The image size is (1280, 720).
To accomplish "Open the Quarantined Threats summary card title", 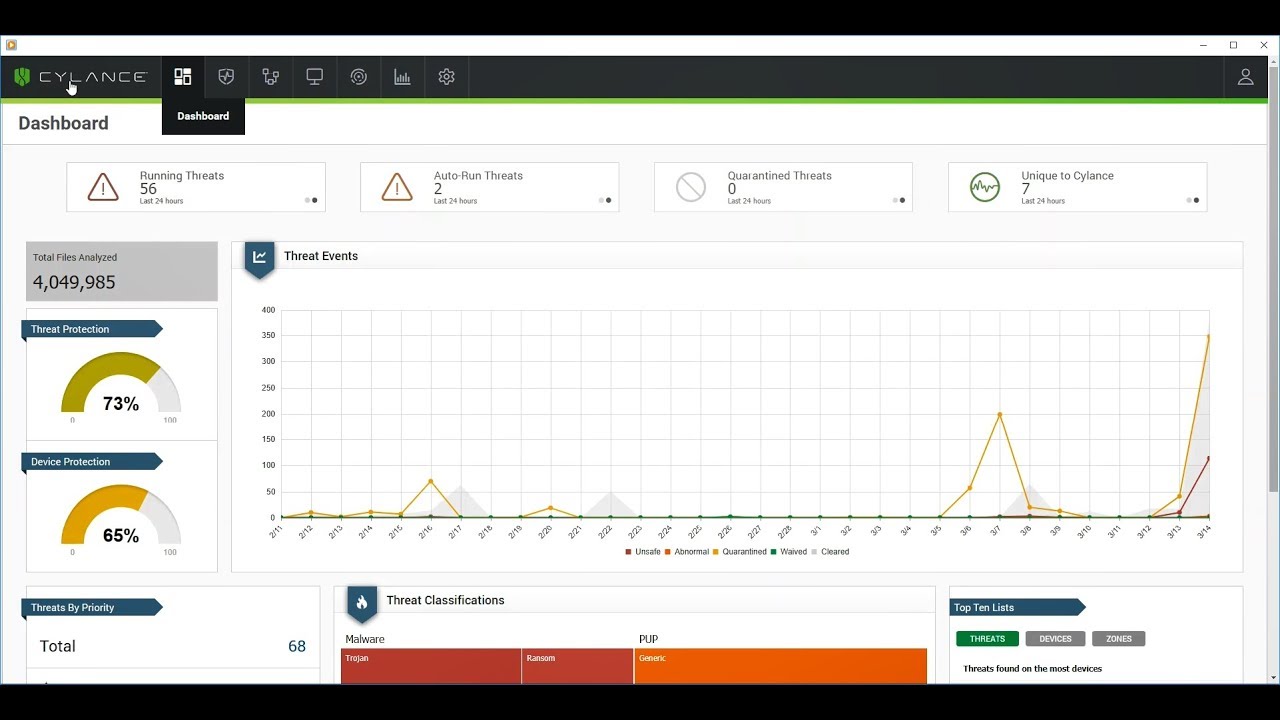I will click(x=780, y=176).
